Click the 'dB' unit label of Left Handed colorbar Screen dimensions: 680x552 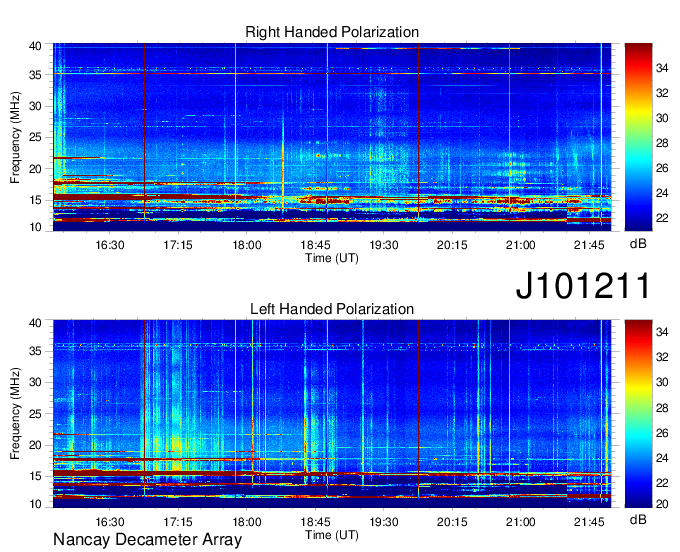pyautogui.click(x=638, y=519)
